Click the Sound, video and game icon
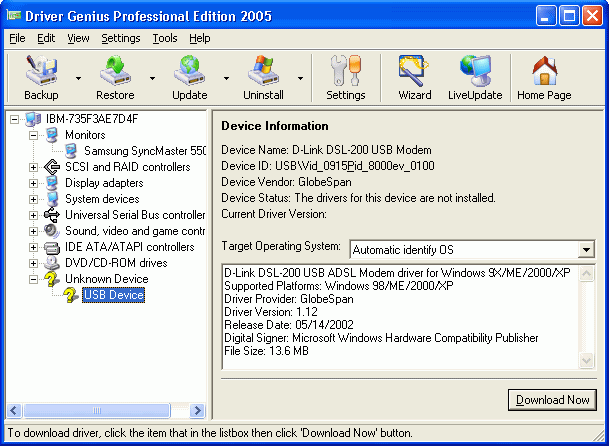 point(52,231)
